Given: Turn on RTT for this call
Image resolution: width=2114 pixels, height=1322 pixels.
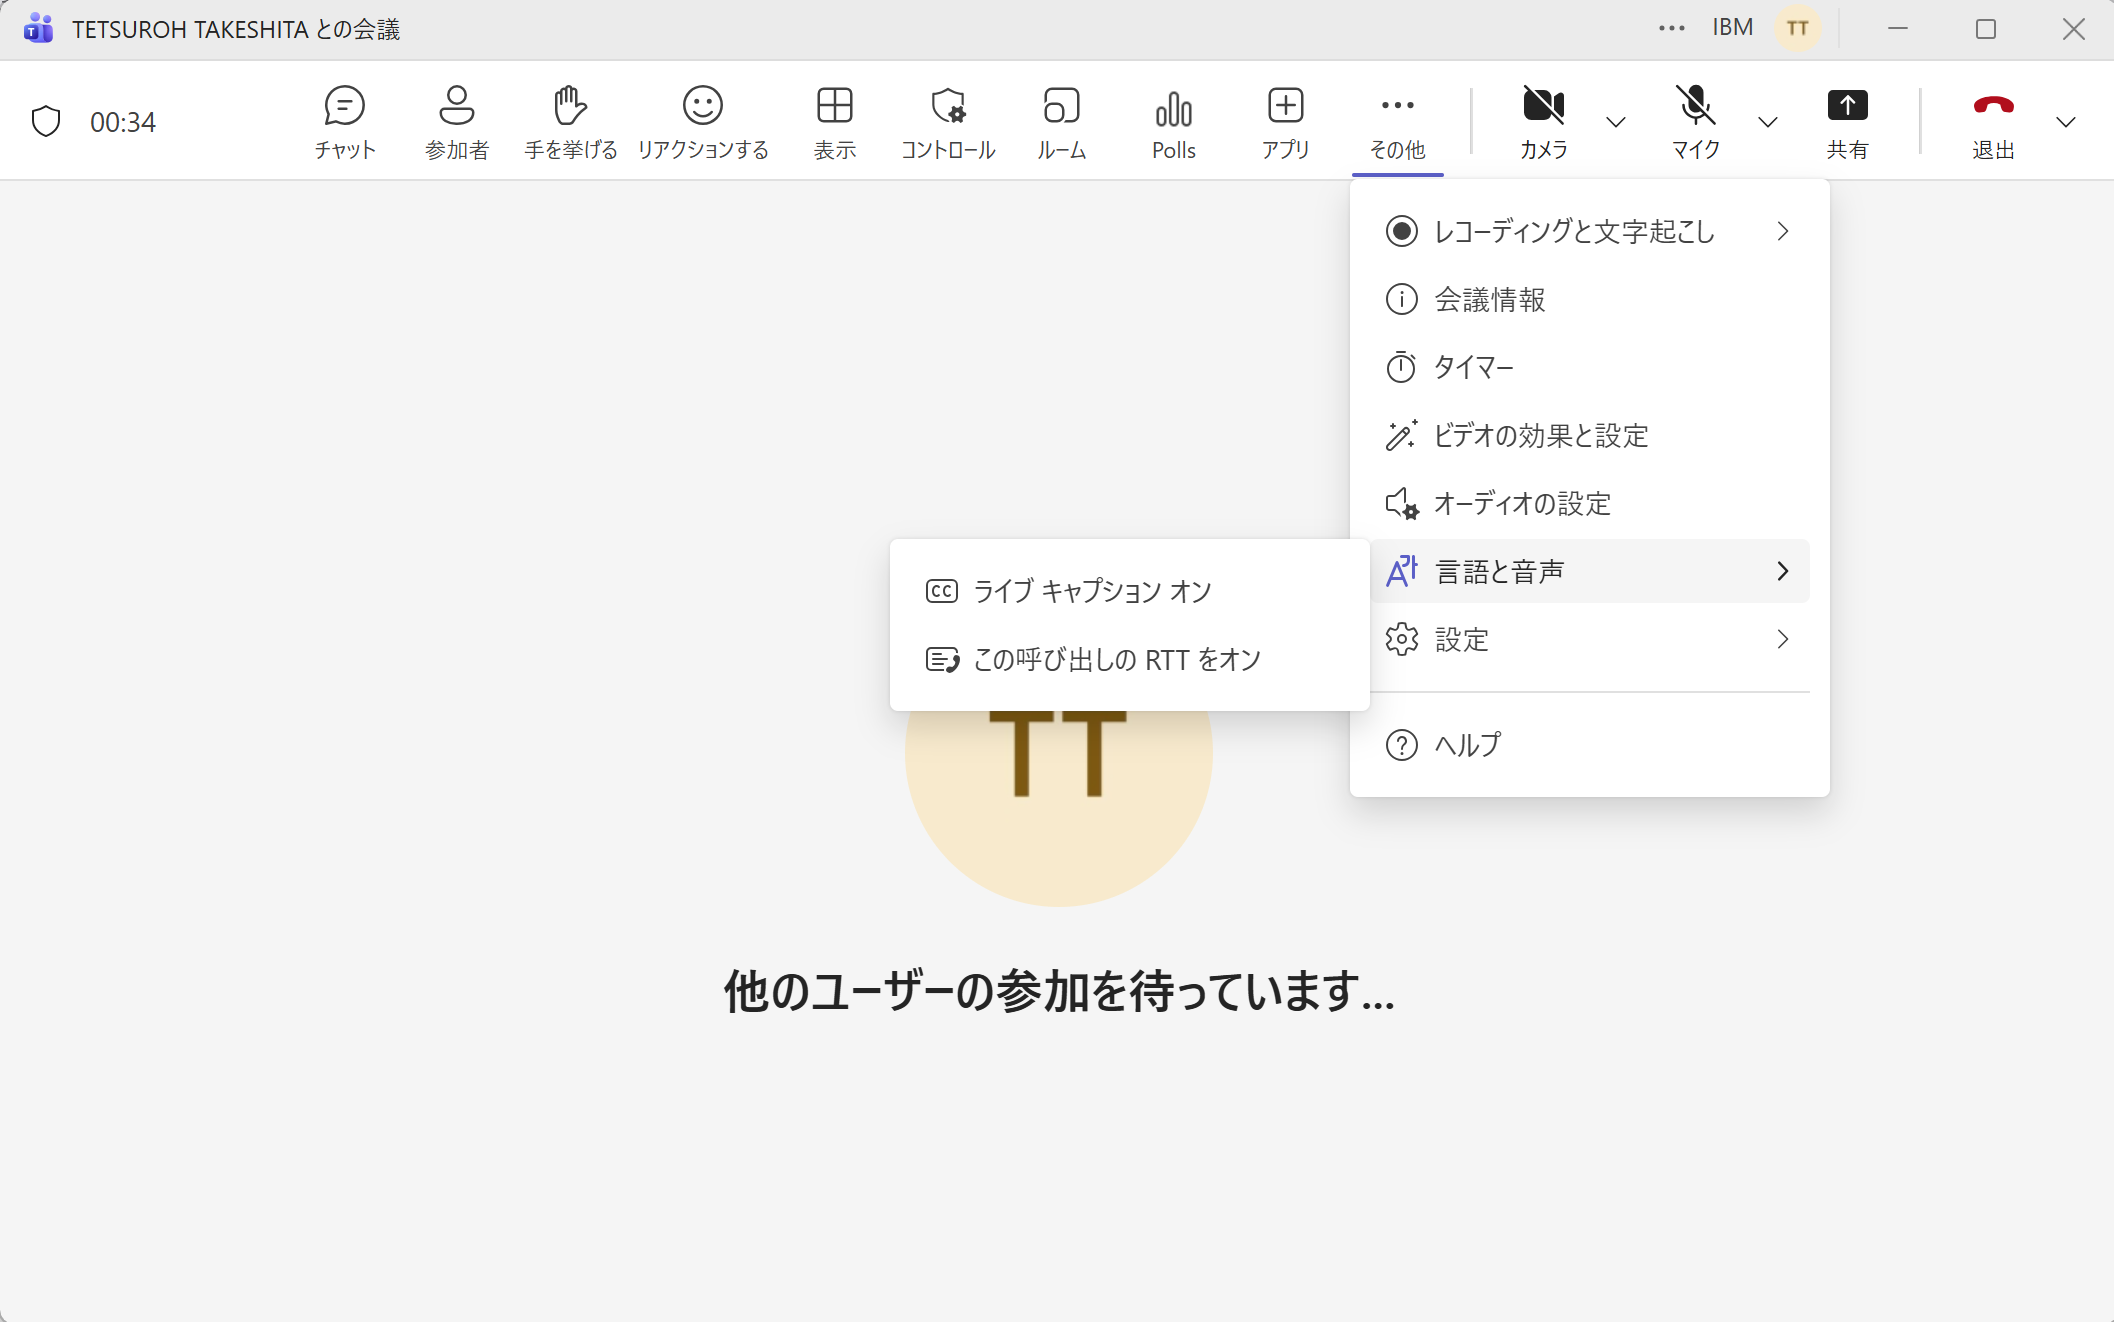Looking at the screenshot, I should [1115, 659].
